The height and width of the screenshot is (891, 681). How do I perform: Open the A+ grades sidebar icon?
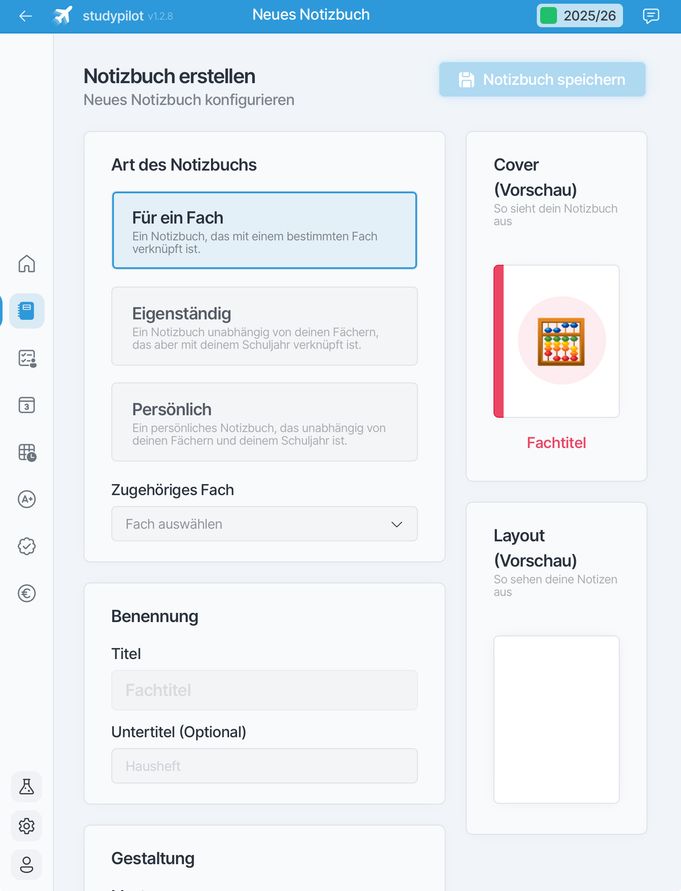[27, 499]
